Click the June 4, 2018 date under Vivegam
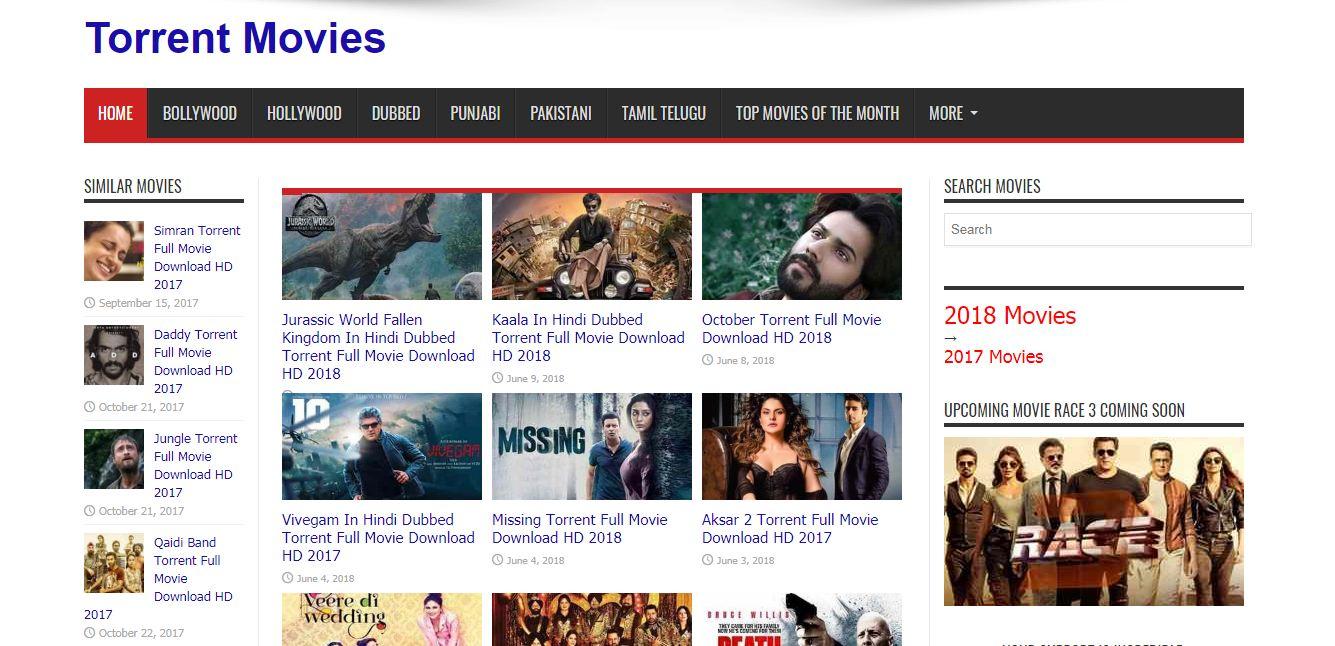 click(325, 579)
